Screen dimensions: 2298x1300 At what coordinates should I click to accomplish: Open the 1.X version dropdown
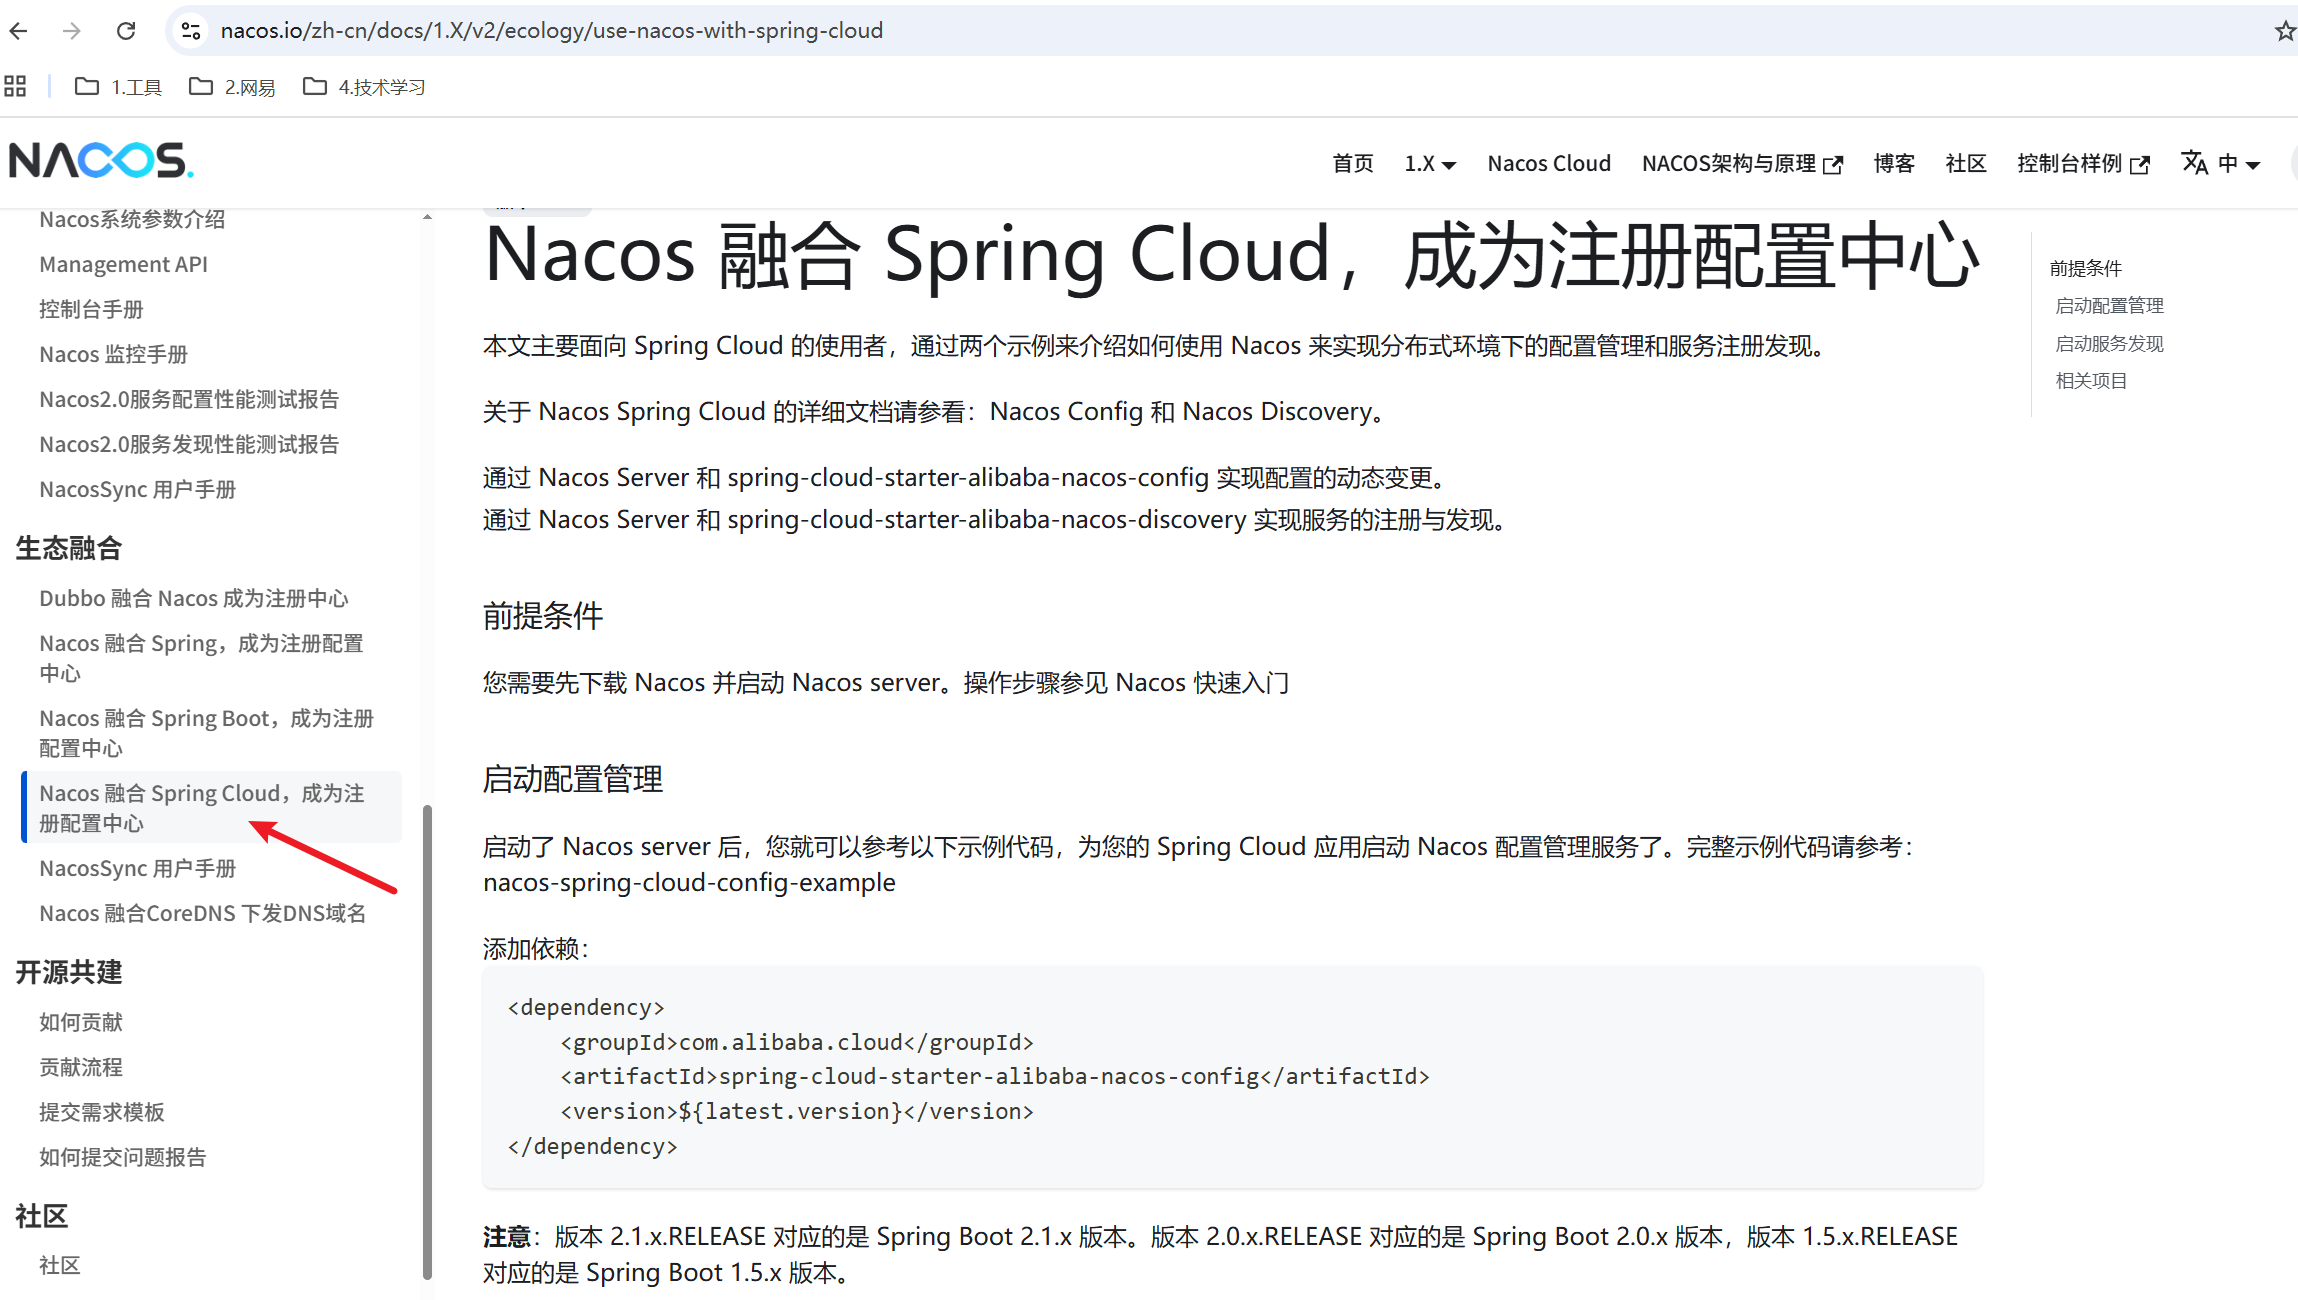[1429, 163]
